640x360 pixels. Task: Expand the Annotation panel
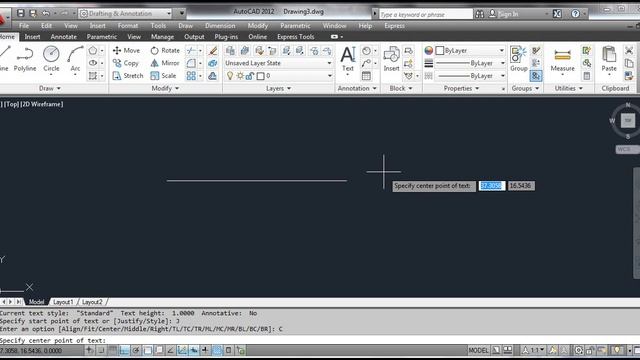click(x=357, y=88)
